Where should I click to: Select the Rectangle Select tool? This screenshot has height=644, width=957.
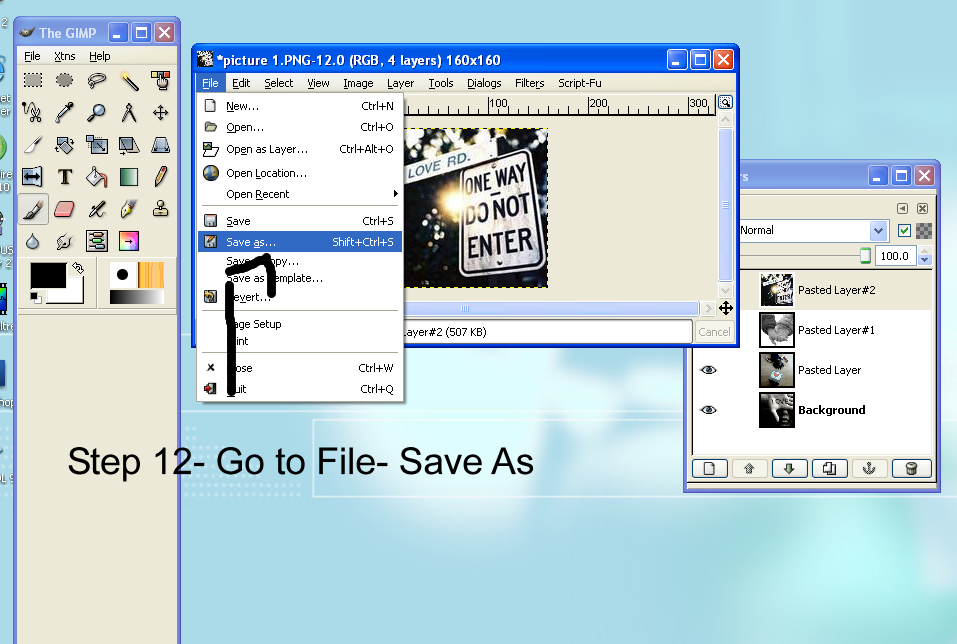point(33,80)
